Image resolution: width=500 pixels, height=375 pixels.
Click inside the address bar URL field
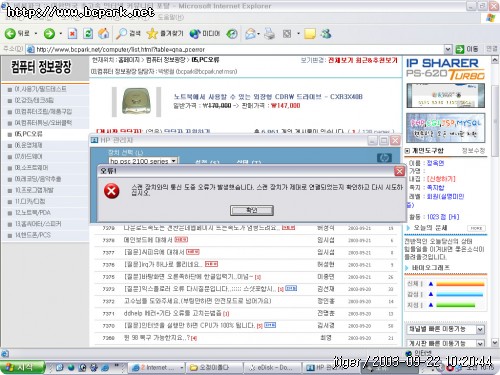tap(235, 49)
